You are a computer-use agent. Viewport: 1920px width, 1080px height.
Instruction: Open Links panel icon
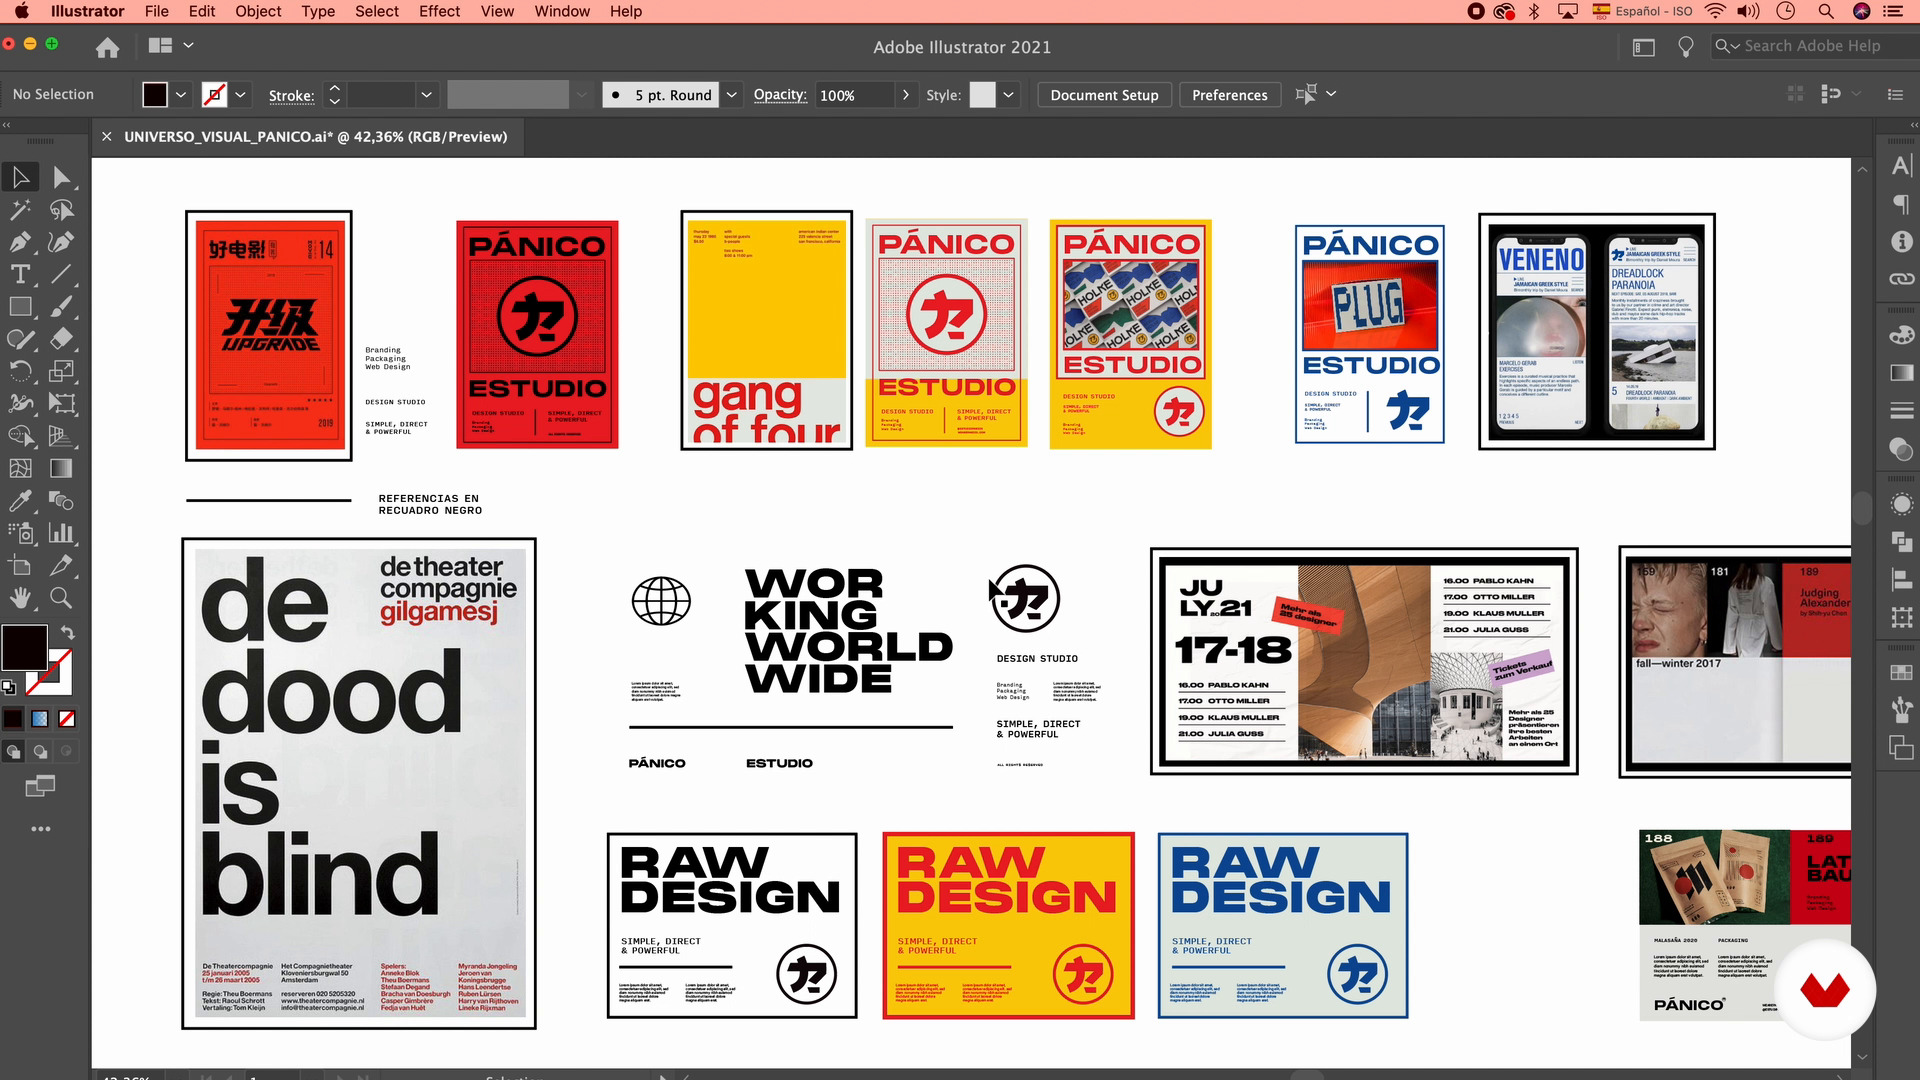pyautogui.click(x=1901, y=279)
